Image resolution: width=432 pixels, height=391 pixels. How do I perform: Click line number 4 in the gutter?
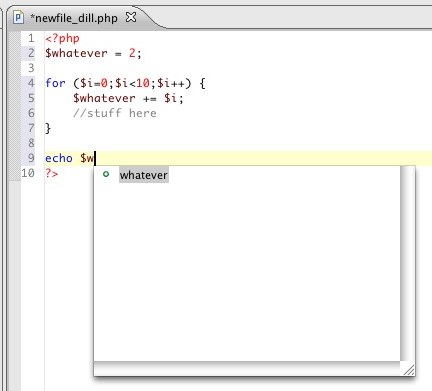click(x=31, y=83)
